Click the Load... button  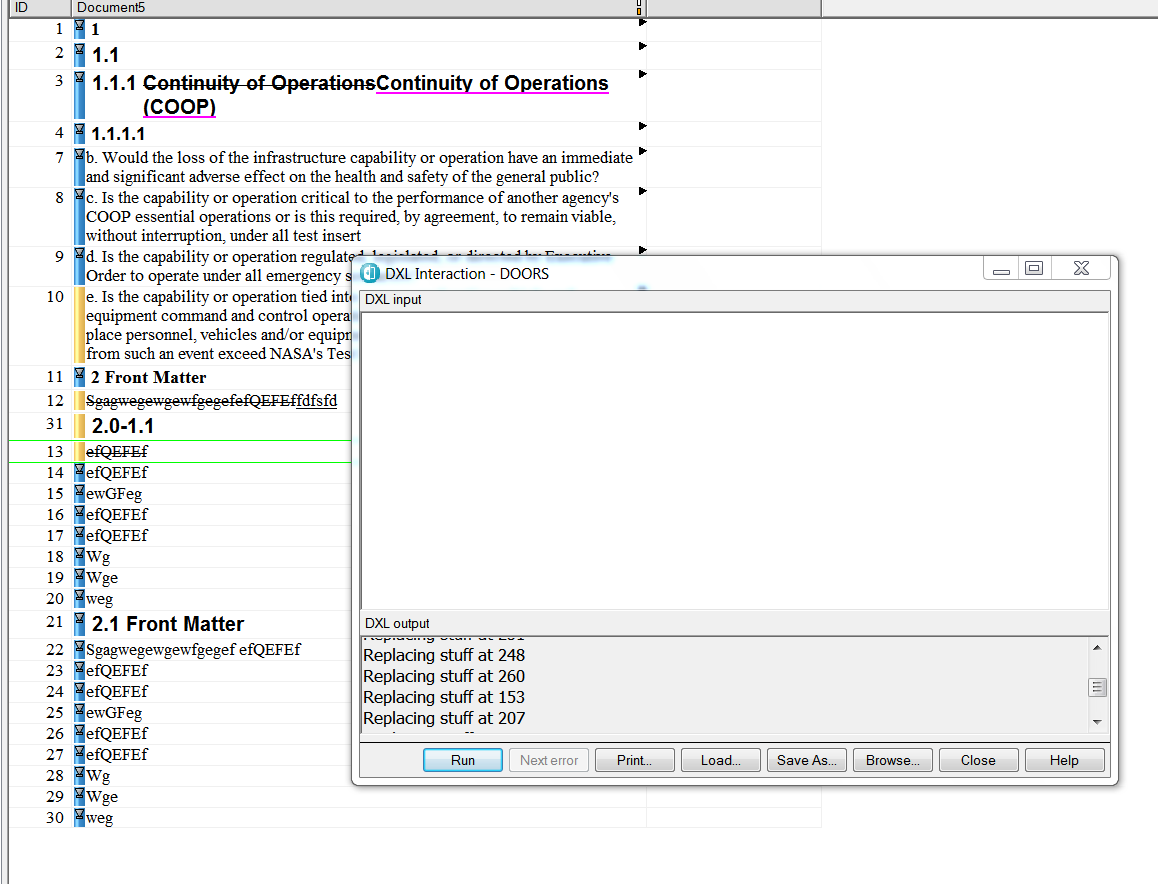point(720,760)
